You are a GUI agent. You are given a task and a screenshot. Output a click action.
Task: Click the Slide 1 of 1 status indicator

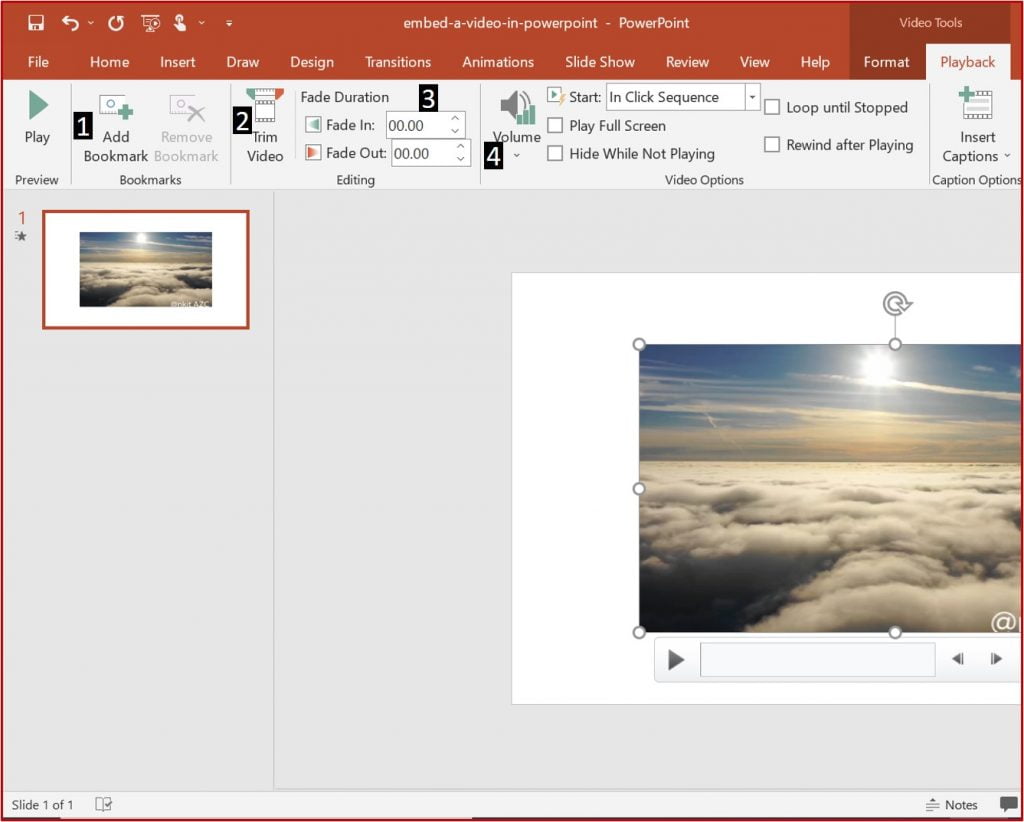[x=42, y=804]
